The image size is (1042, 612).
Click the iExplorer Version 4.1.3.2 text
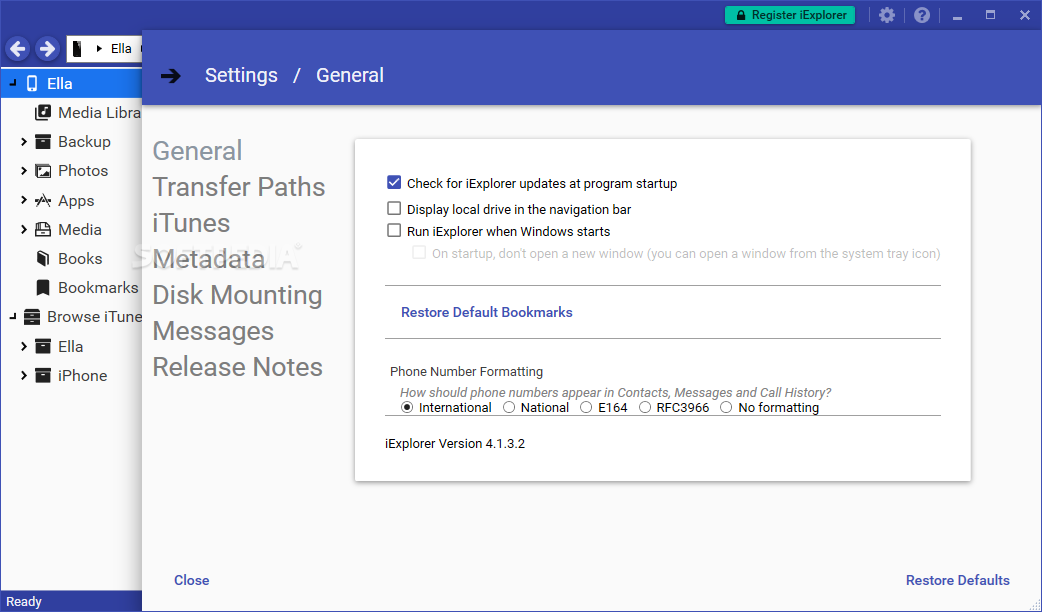pyautogui.click(x=455, y=443)
